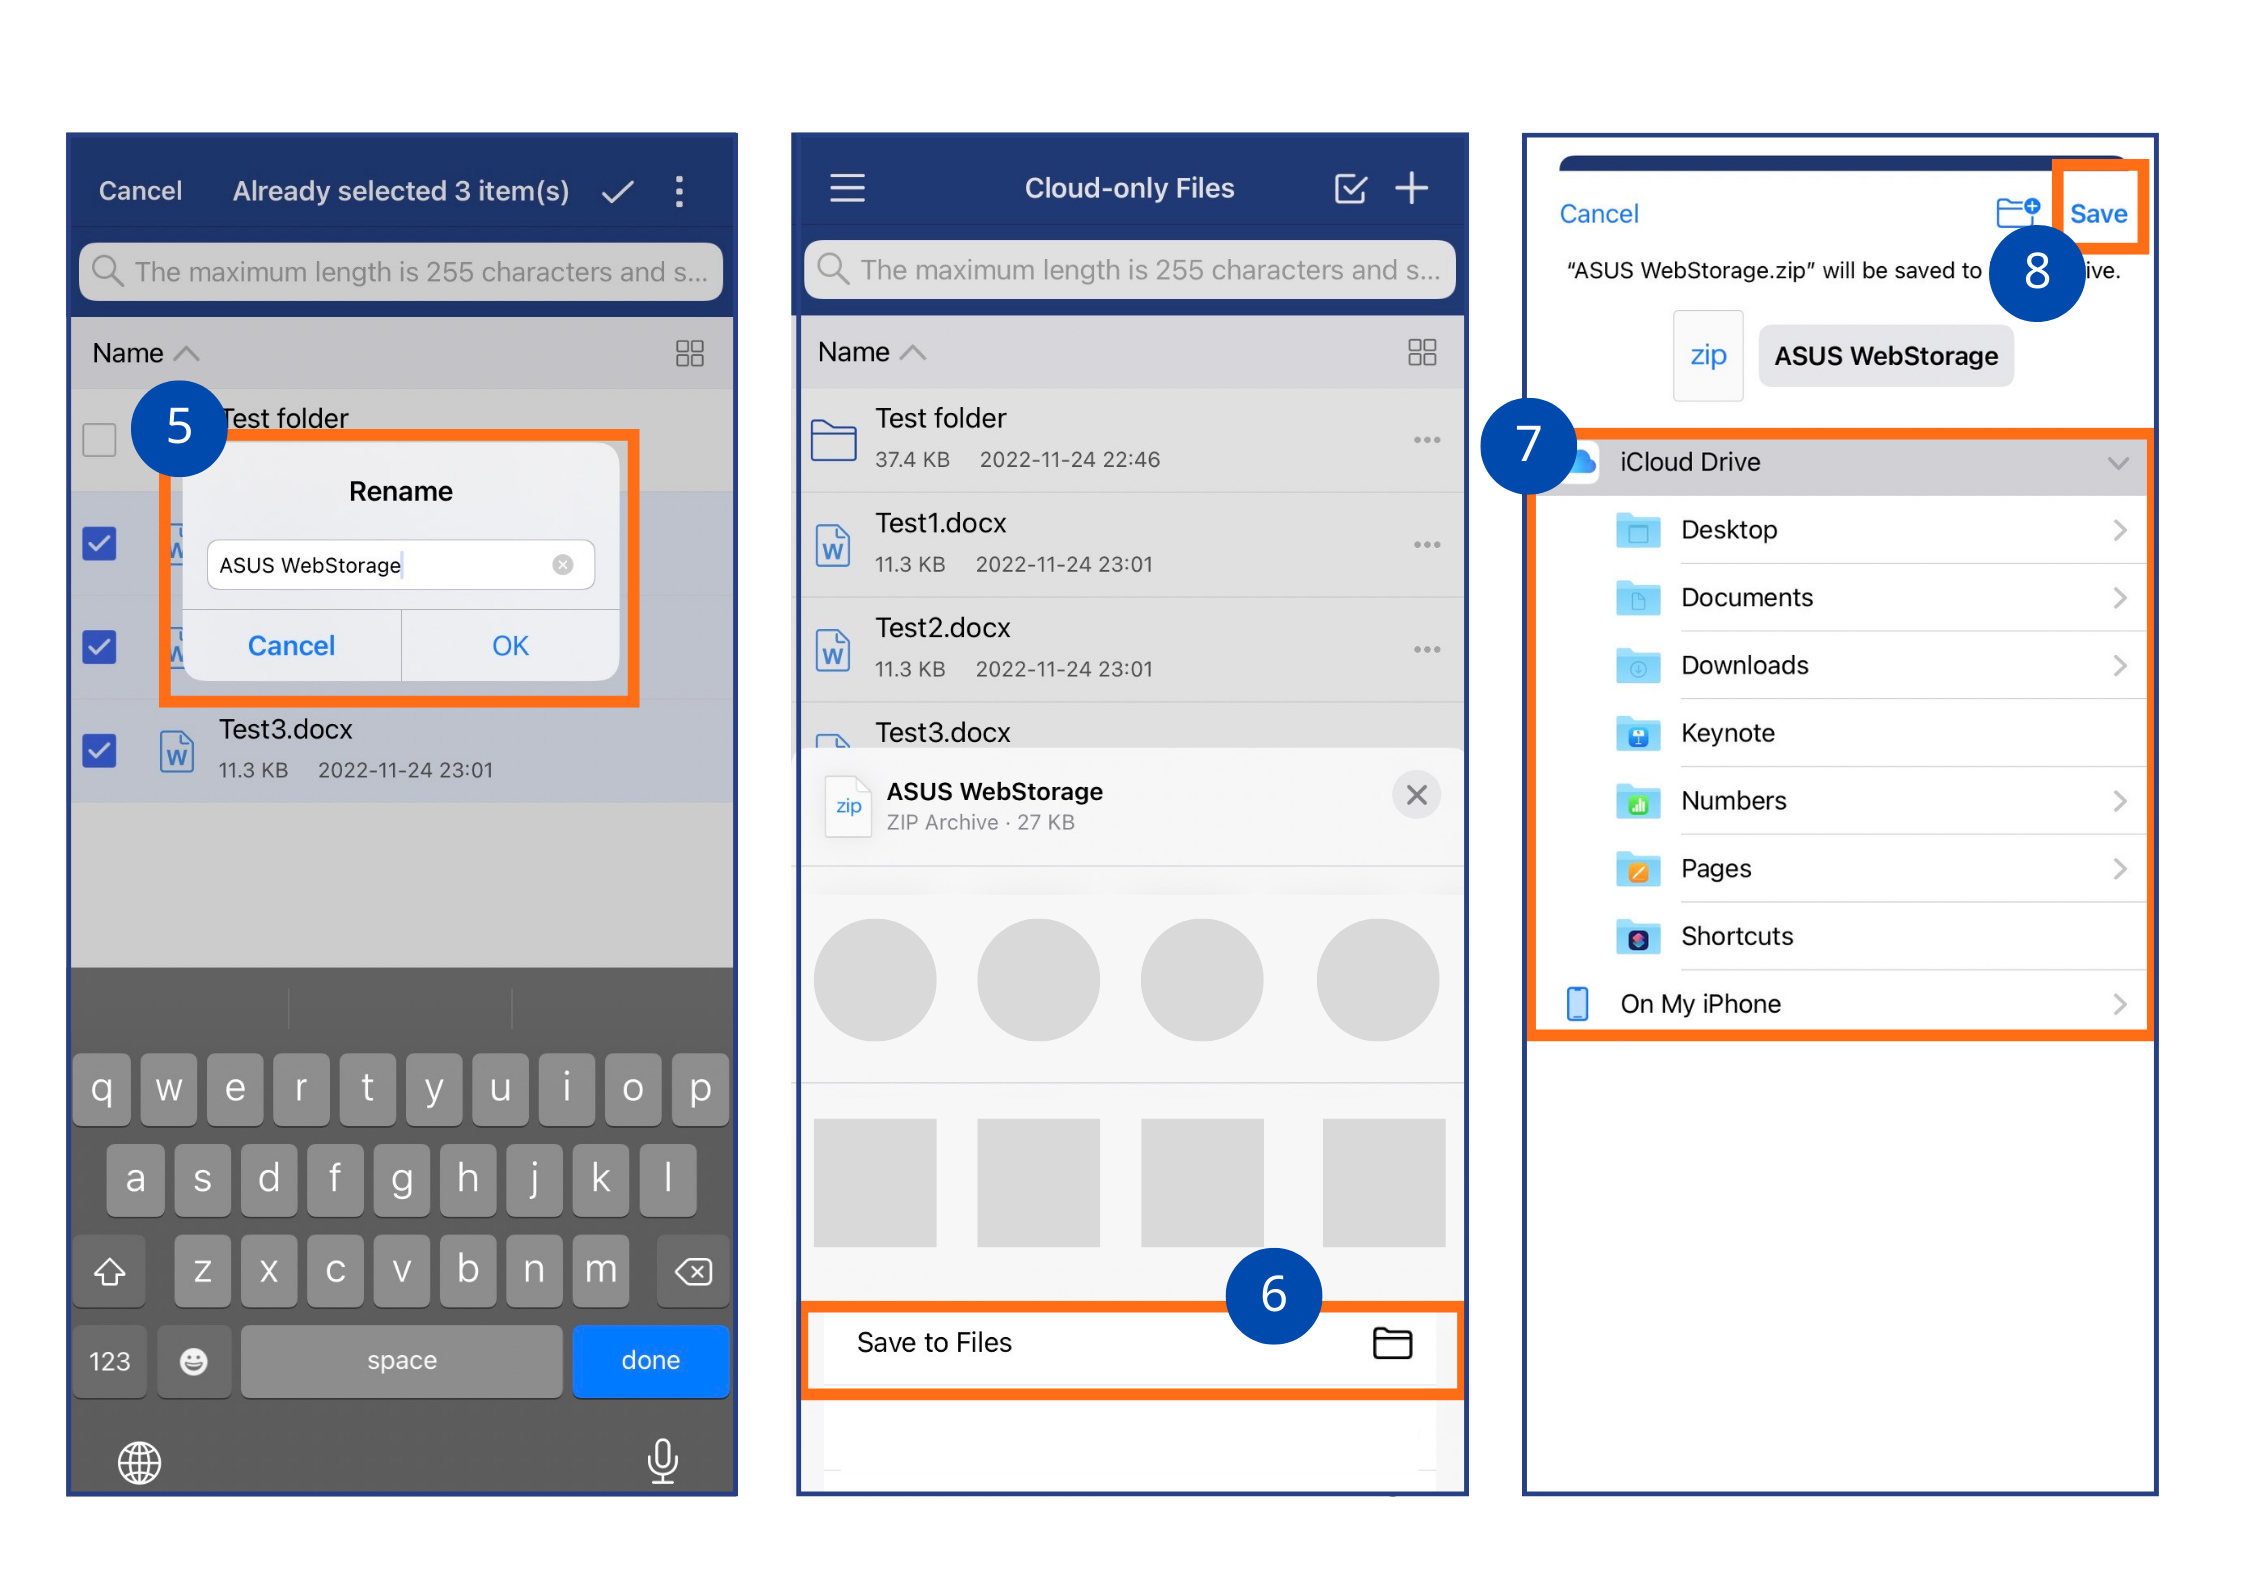Uncheck the first selected docx checkbox
This screenshot has width=2245, height=1587.
point(99,544)
